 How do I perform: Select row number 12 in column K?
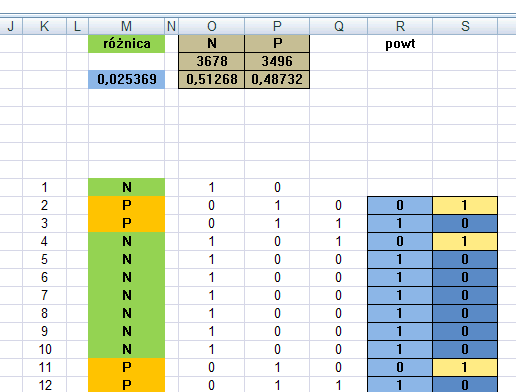coord(44,385)
